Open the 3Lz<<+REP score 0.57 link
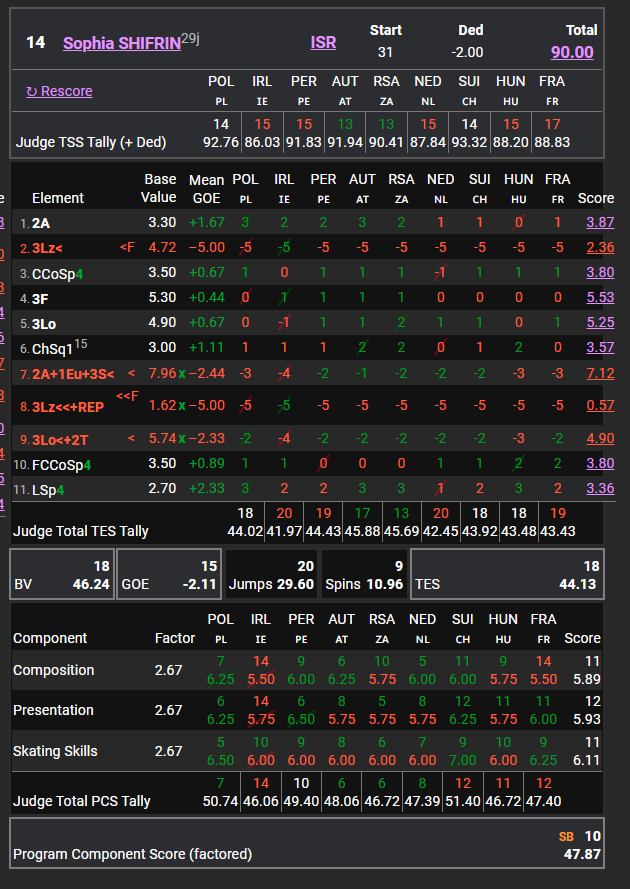The image size is (630, 889). (x=600, y=405)
